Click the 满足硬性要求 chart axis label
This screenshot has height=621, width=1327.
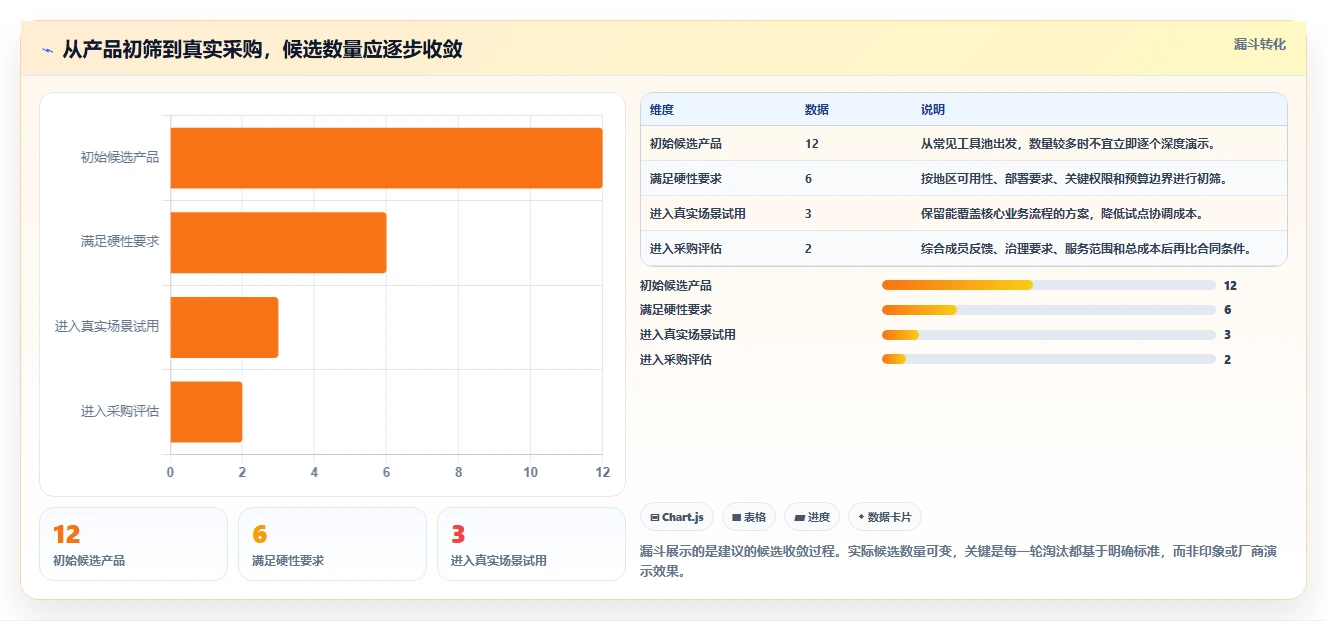tap(120, 242)
